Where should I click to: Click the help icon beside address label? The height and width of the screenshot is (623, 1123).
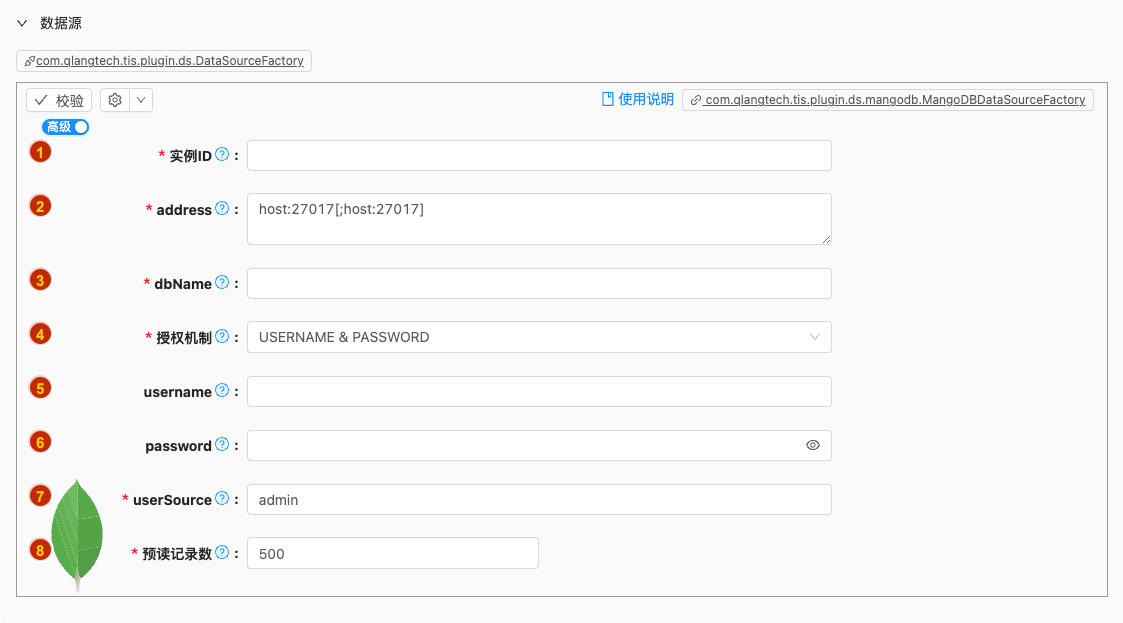click(x=222, y=209)
